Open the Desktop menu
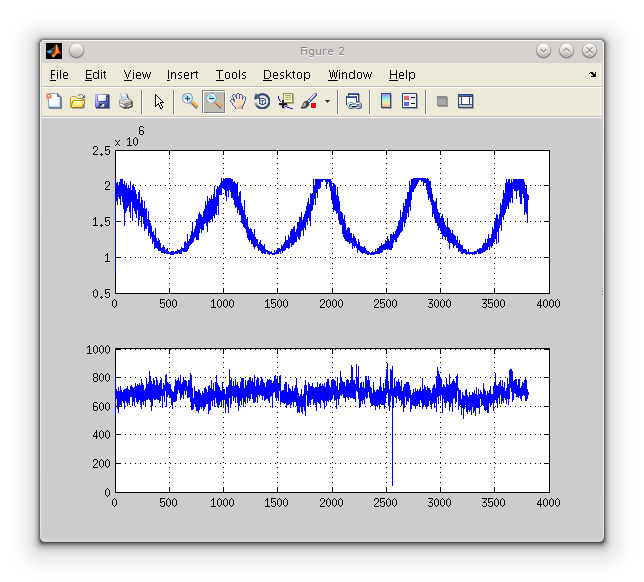The width and height of the screenshot is (644, 582). coord(287,75)
